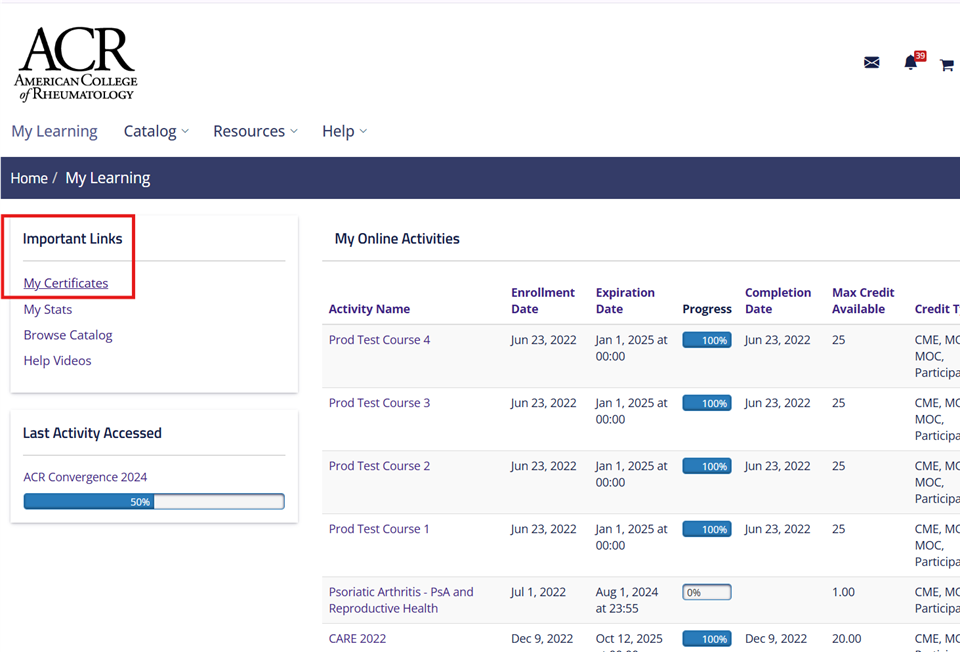Sort by Max Credit Available column header
Viewport: 960px width, 652px height.
[863, 301]
